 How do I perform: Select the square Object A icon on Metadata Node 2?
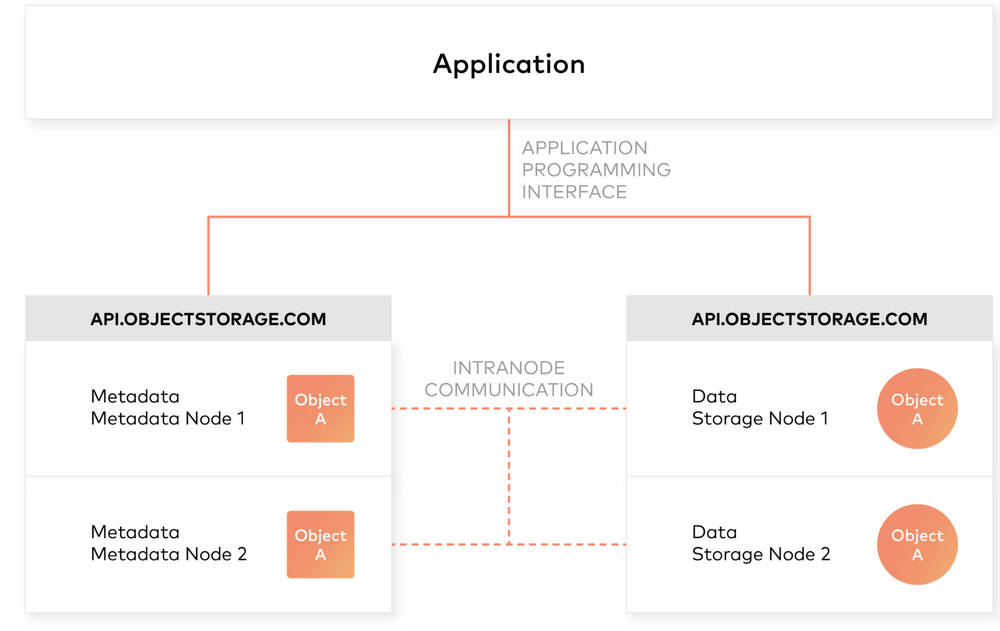pos(320,544)
